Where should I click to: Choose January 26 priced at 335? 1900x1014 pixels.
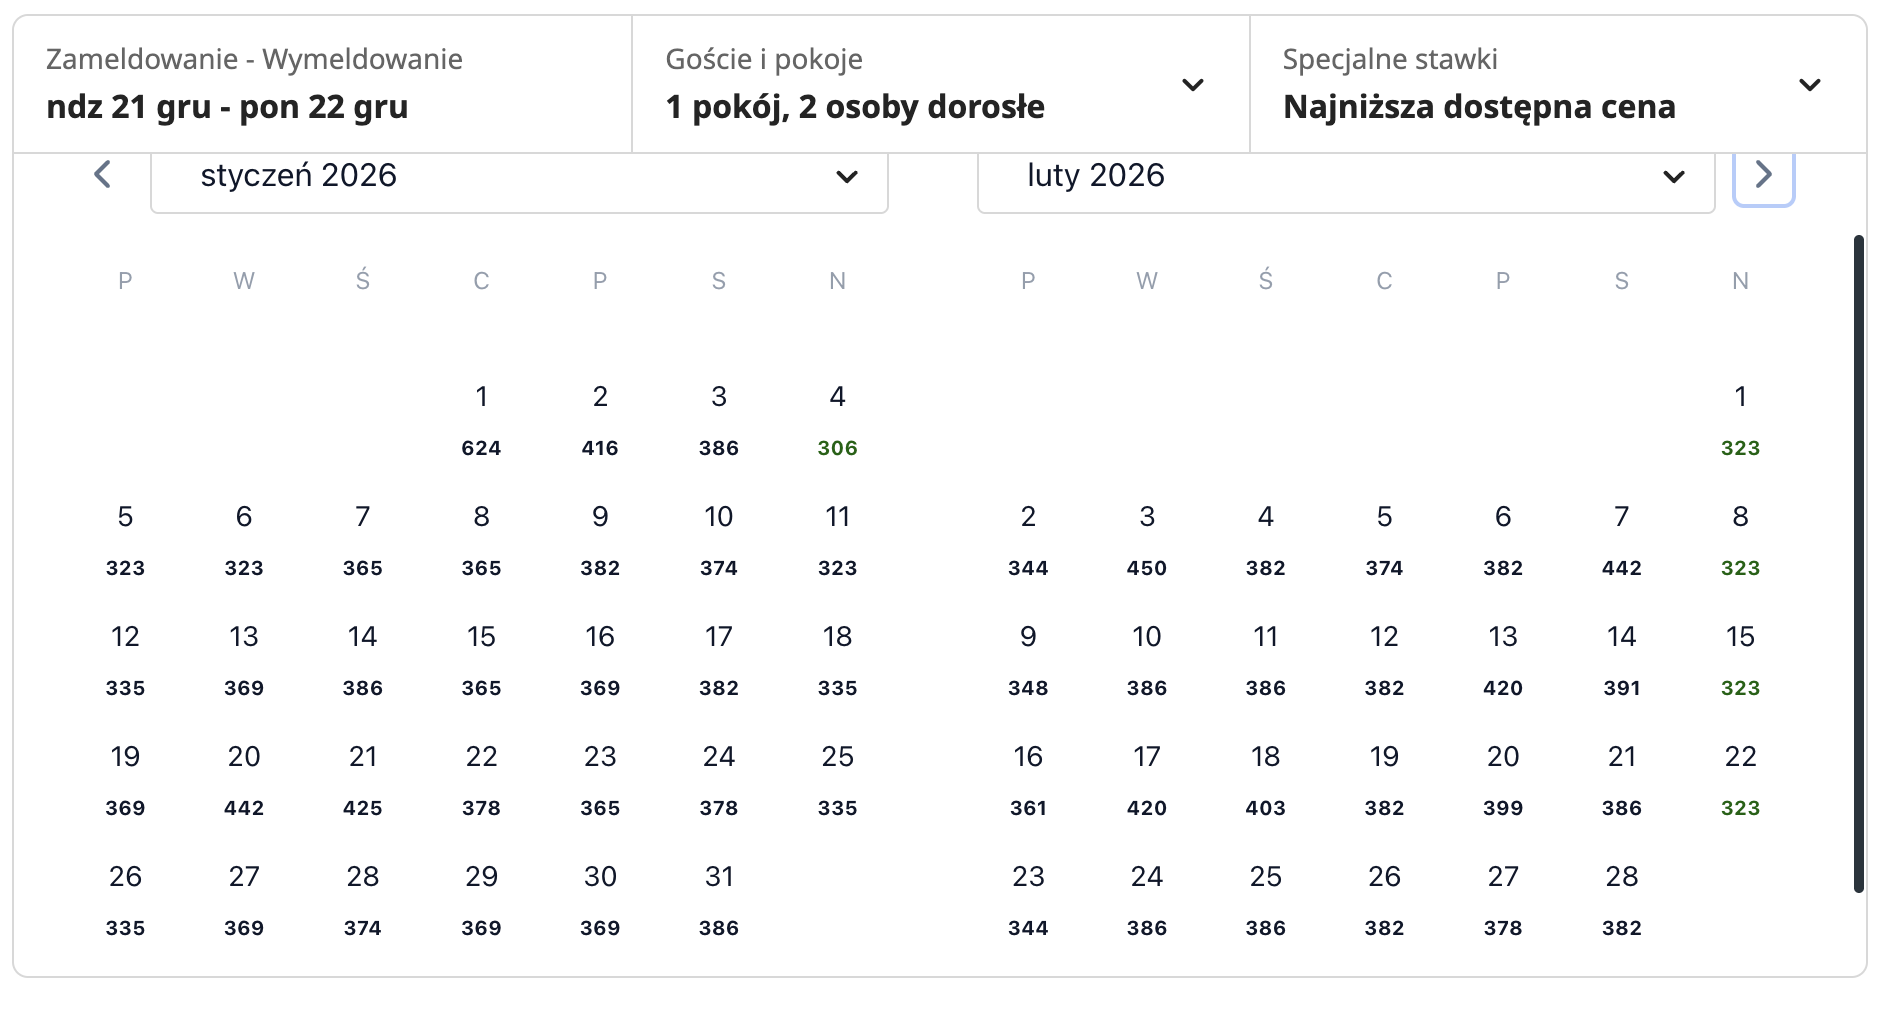point(125,898)
